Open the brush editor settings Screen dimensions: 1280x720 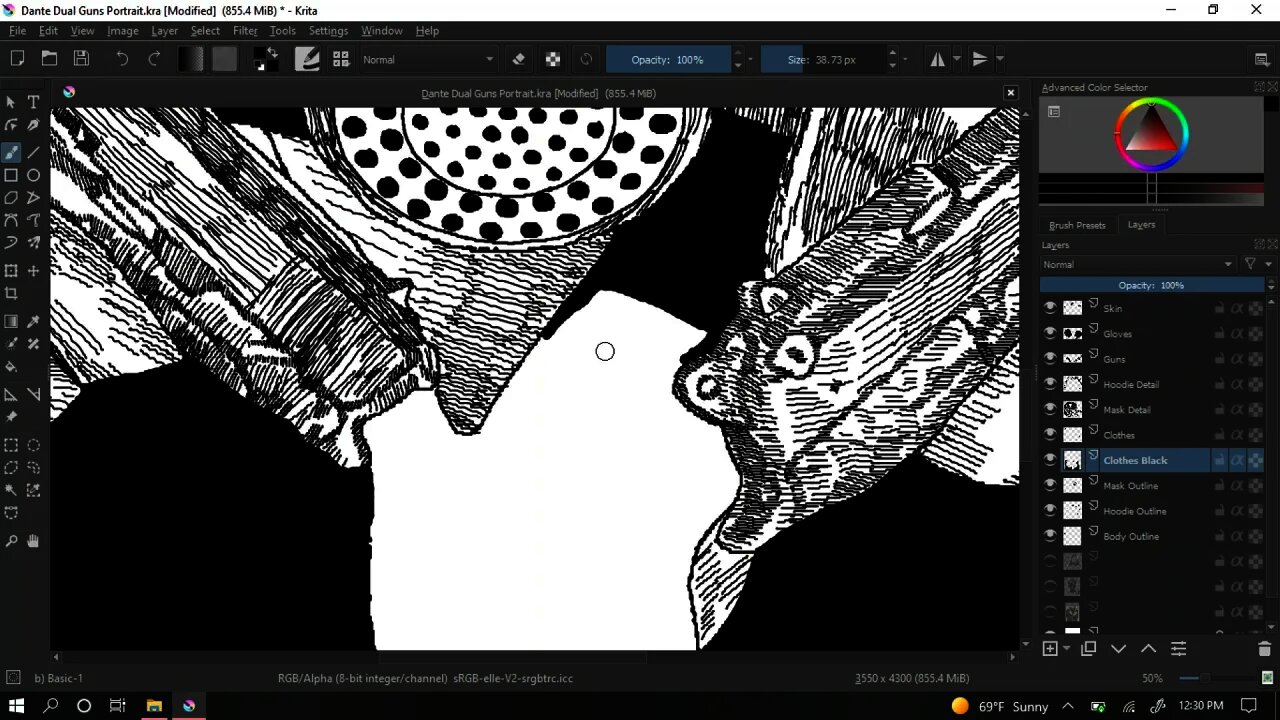[307, 59]
